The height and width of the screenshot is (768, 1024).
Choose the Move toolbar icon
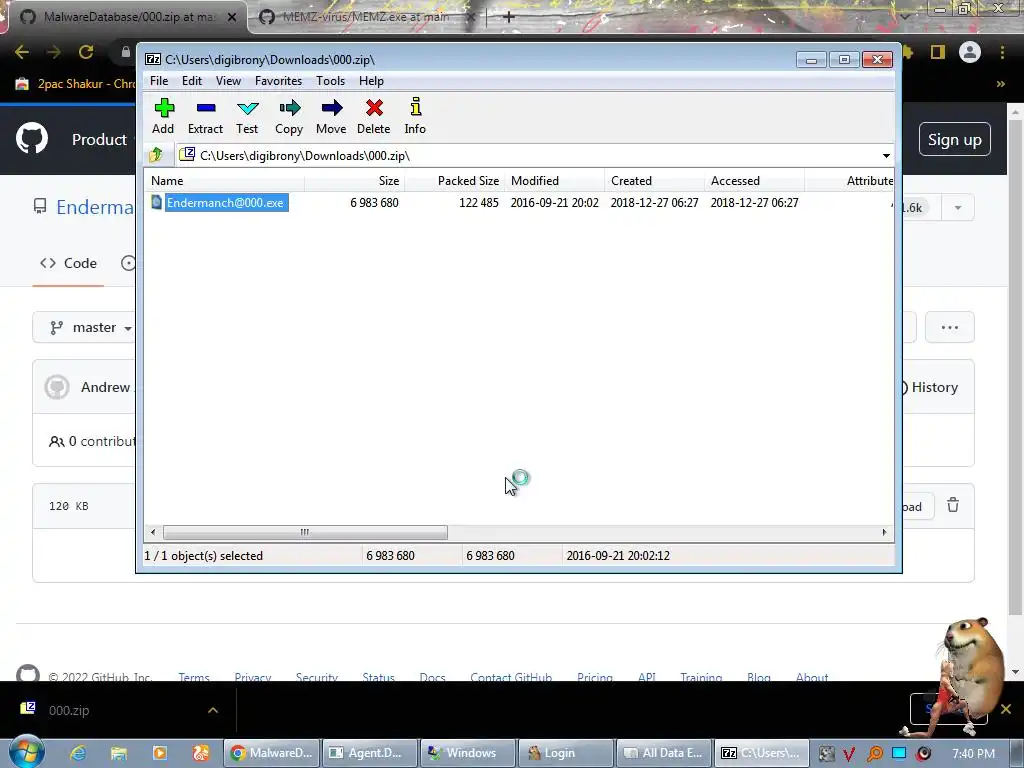[331, 116]
